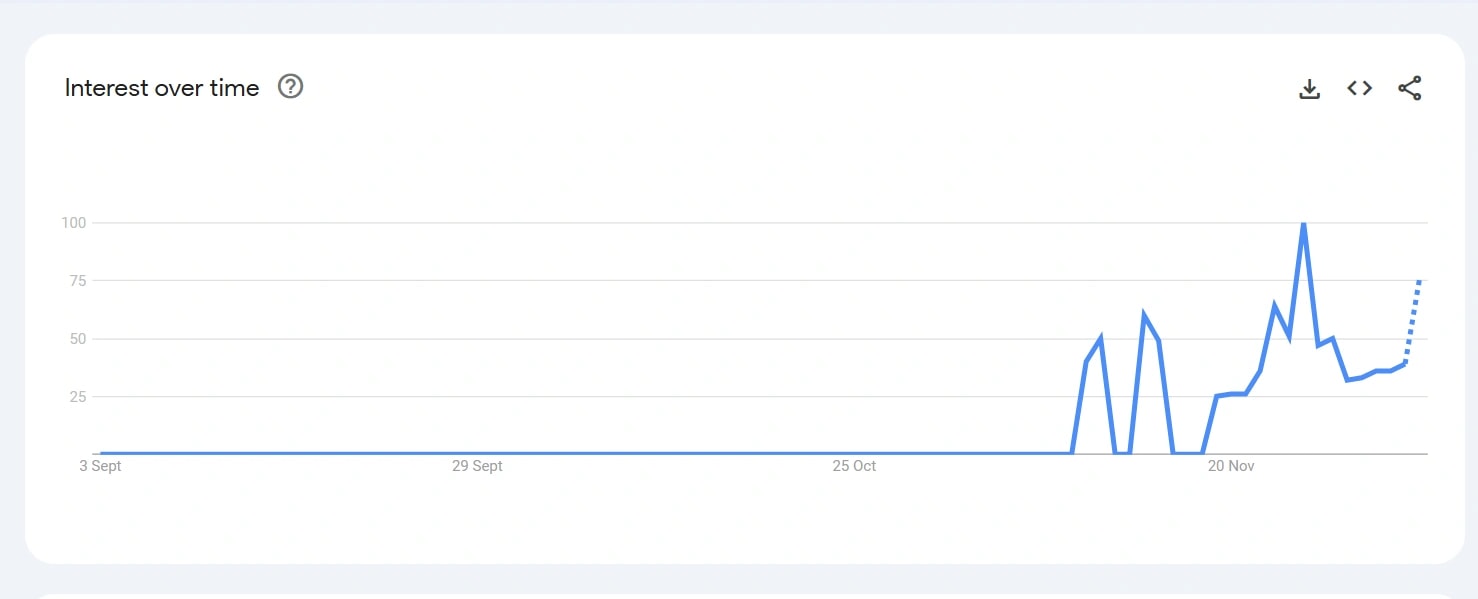Click the share icon

(x=1409, y=88)
